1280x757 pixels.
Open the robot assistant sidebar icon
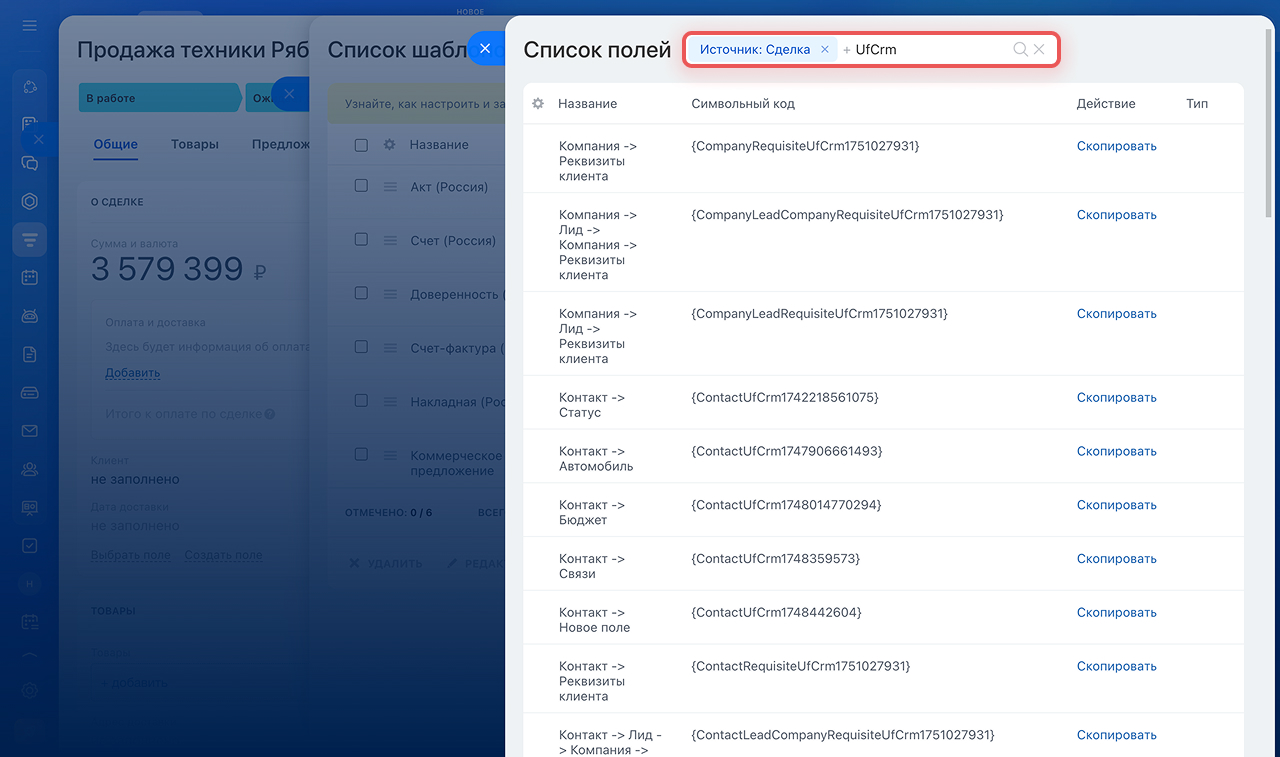[29, 316]
